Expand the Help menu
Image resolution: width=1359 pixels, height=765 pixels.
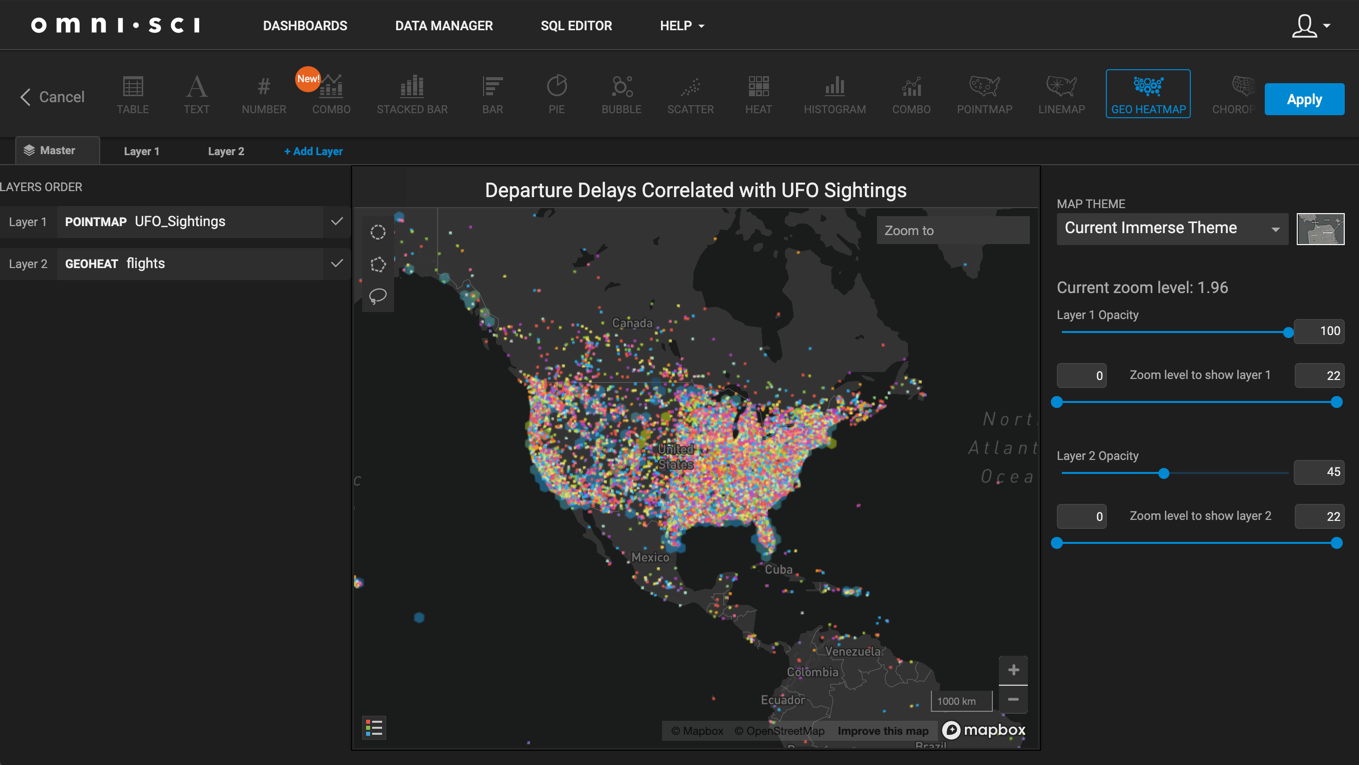click(x=682, y=26)
